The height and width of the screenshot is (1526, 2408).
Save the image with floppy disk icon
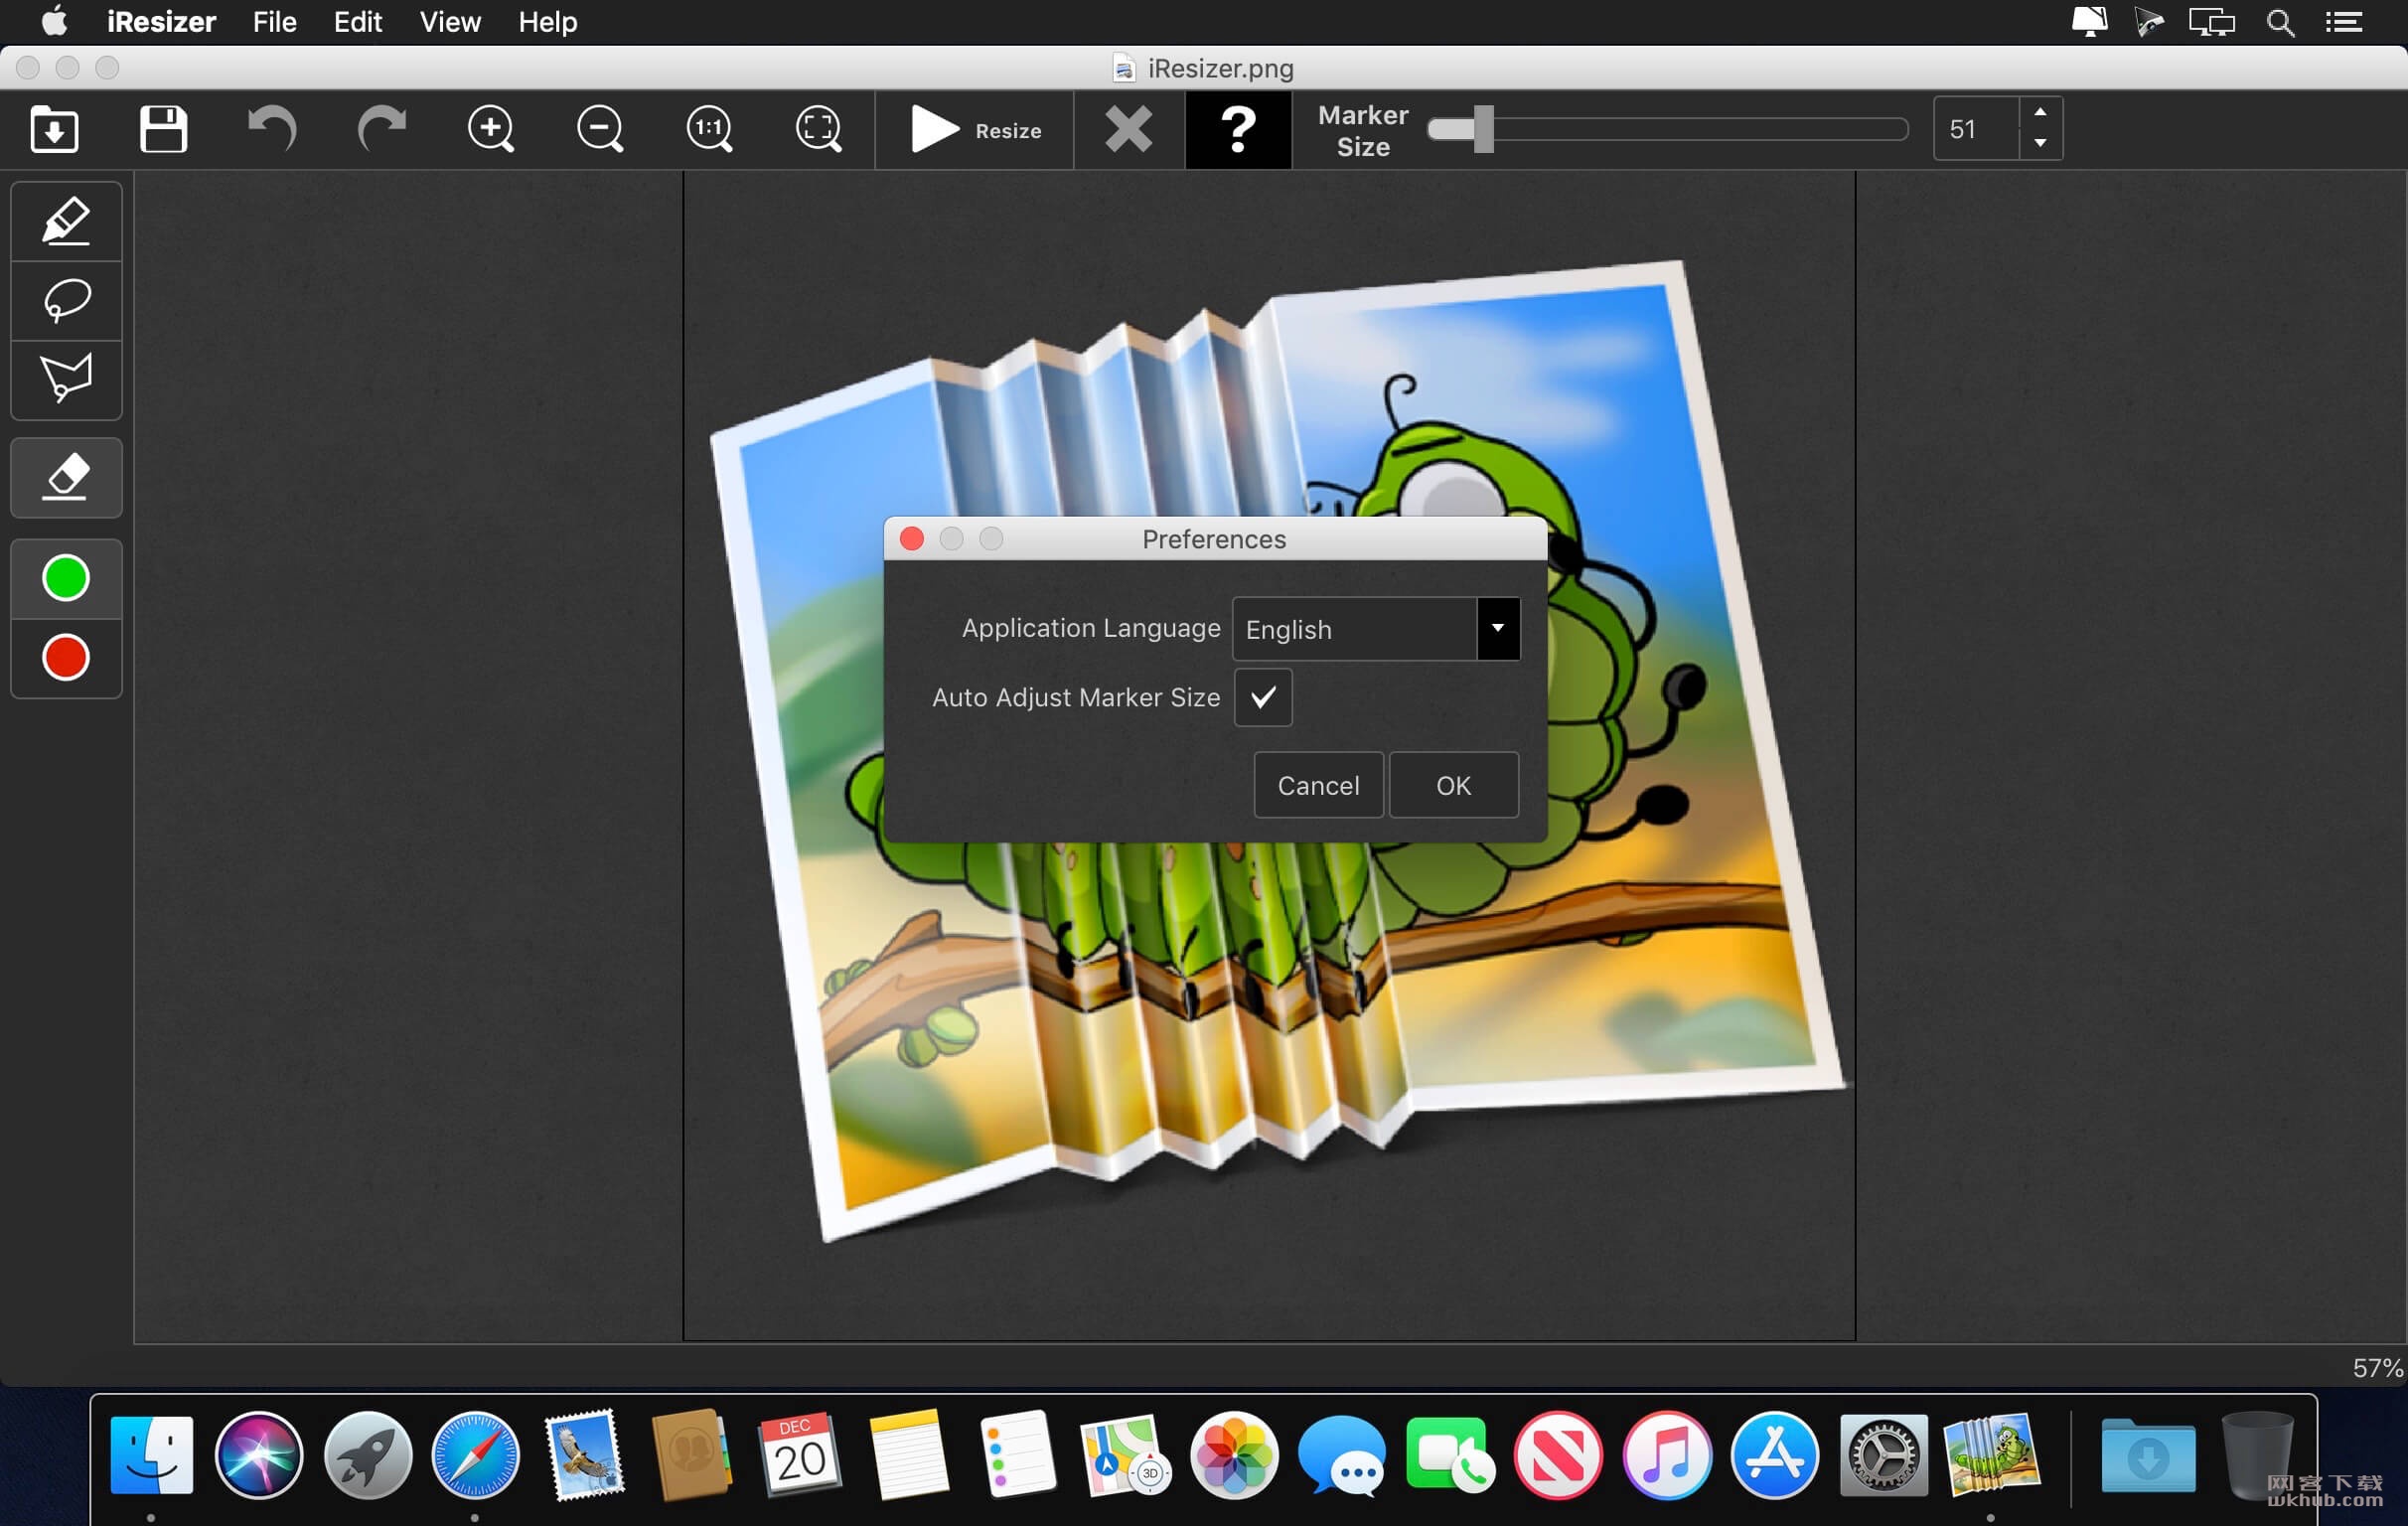[x=163, y=129]
